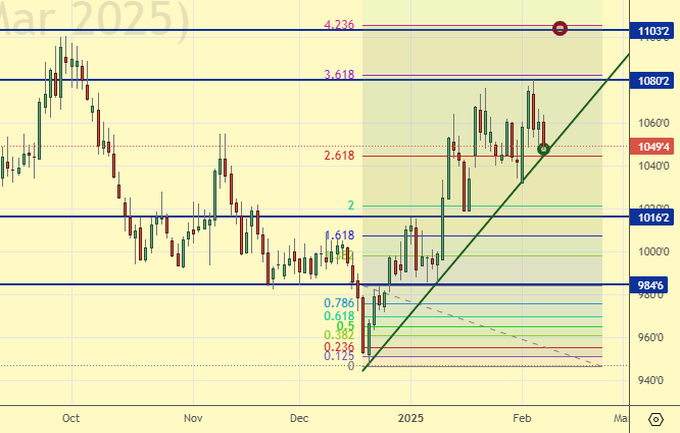This screenshot has height=433, width=680.
Task: Select the 1103'2 price label
Action: click(x=653, y=32)
